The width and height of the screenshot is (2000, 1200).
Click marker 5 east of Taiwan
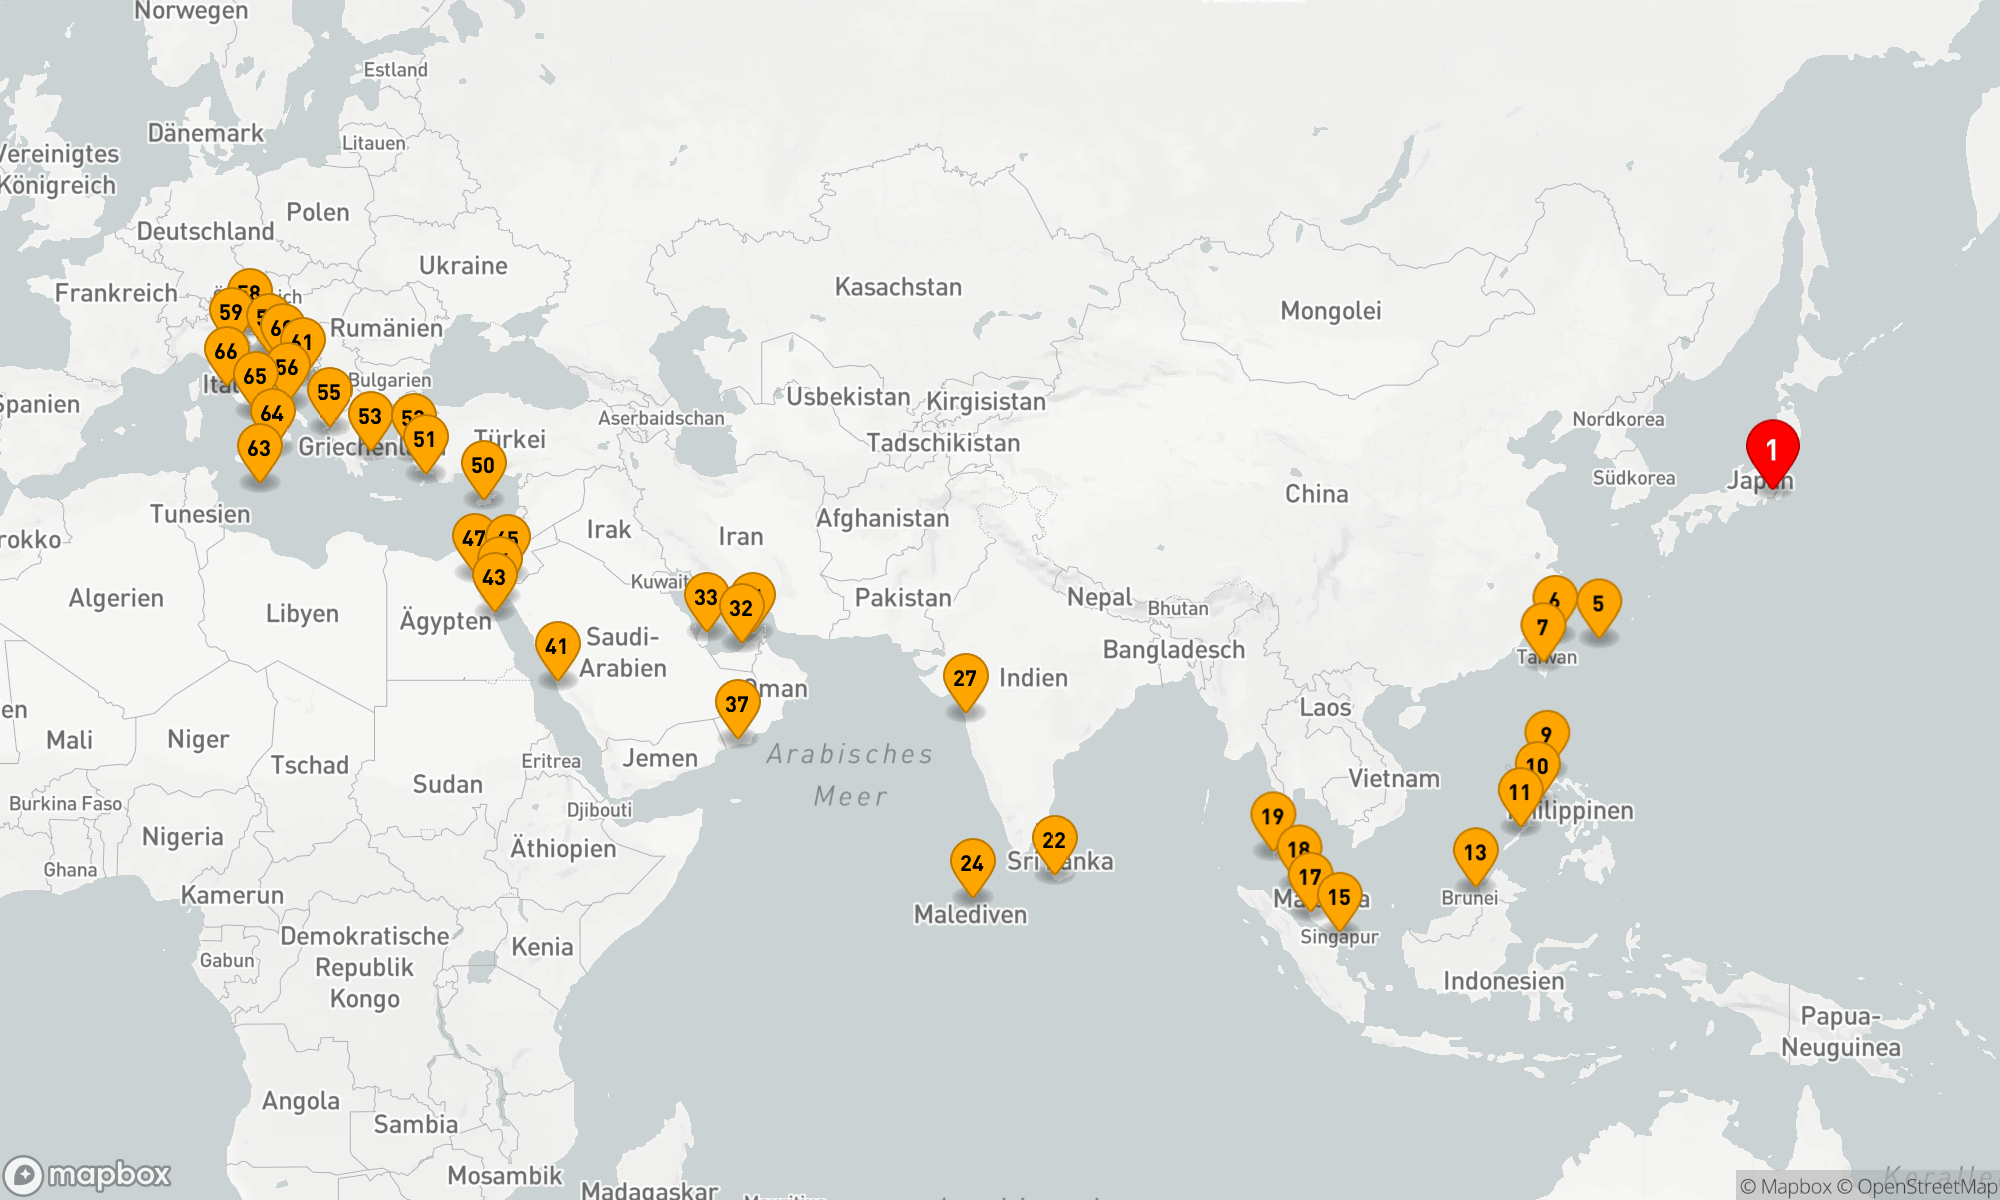pos(1598,604)
